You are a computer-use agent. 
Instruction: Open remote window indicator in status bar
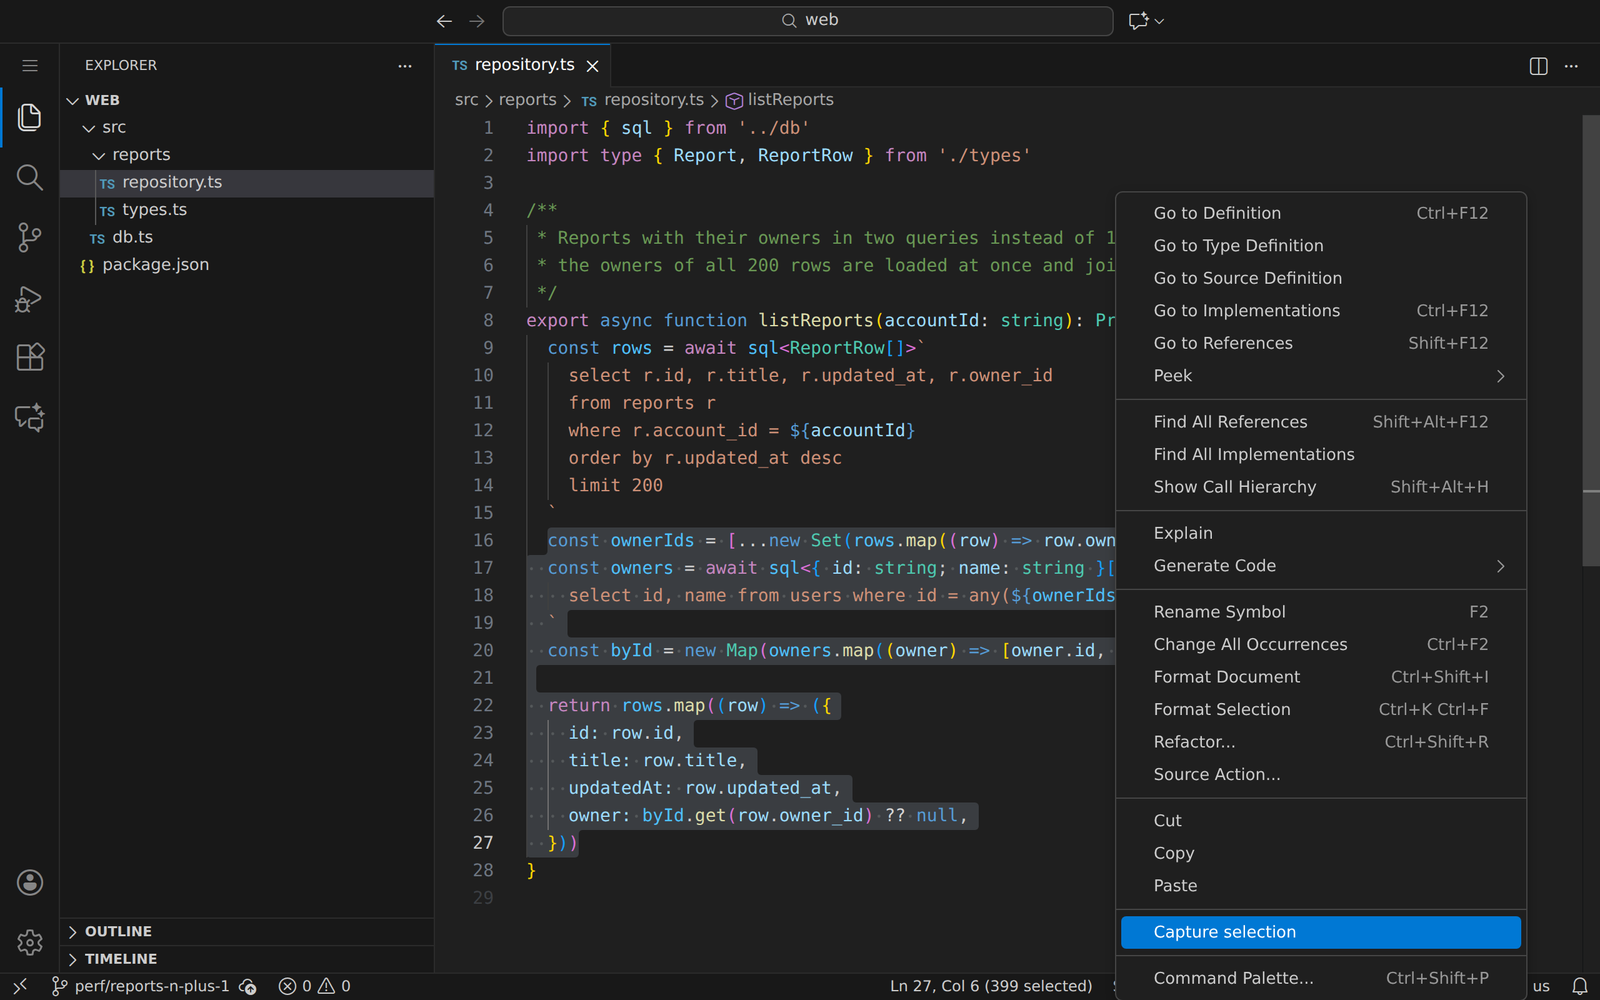click(x=20, y=986)
